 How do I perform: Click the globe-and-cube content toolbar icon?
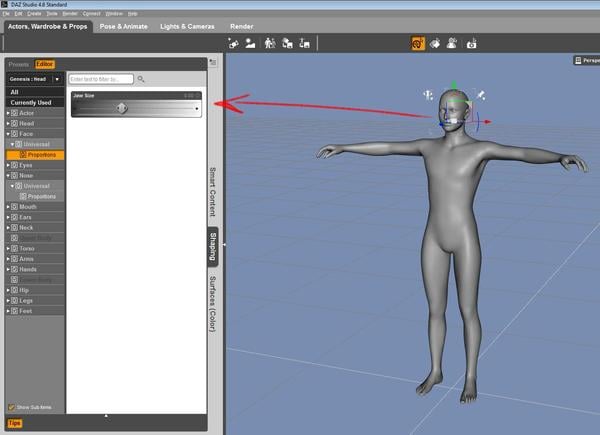point(287,43)
